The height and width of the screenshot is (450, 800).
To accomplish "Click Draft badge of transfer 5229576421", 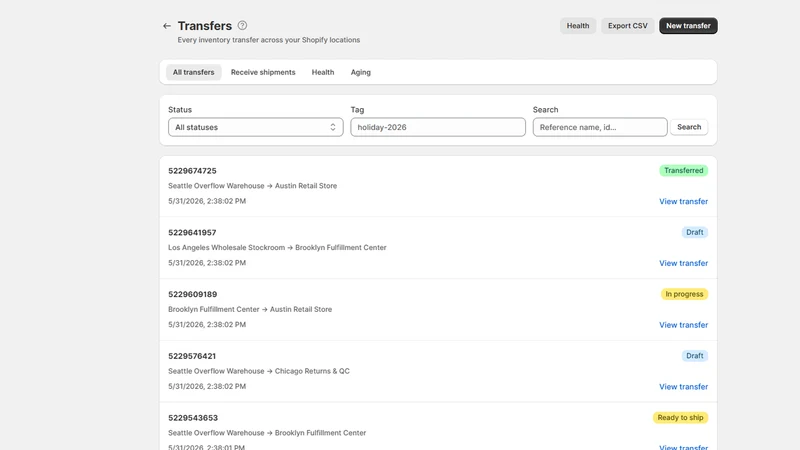I will click(x=694, y=356).
